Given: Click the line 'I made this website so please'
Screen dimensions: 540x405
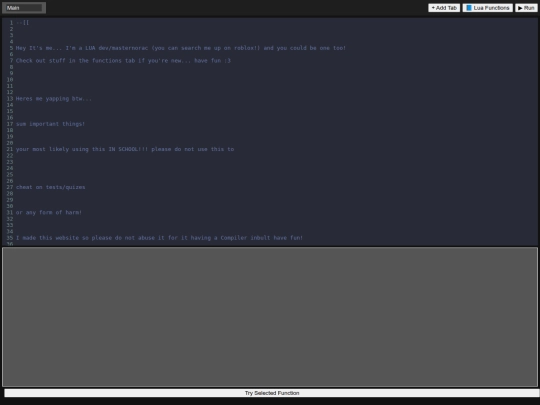Looking at the screenshot, I should pyautogui.click(x=159, y=238).
